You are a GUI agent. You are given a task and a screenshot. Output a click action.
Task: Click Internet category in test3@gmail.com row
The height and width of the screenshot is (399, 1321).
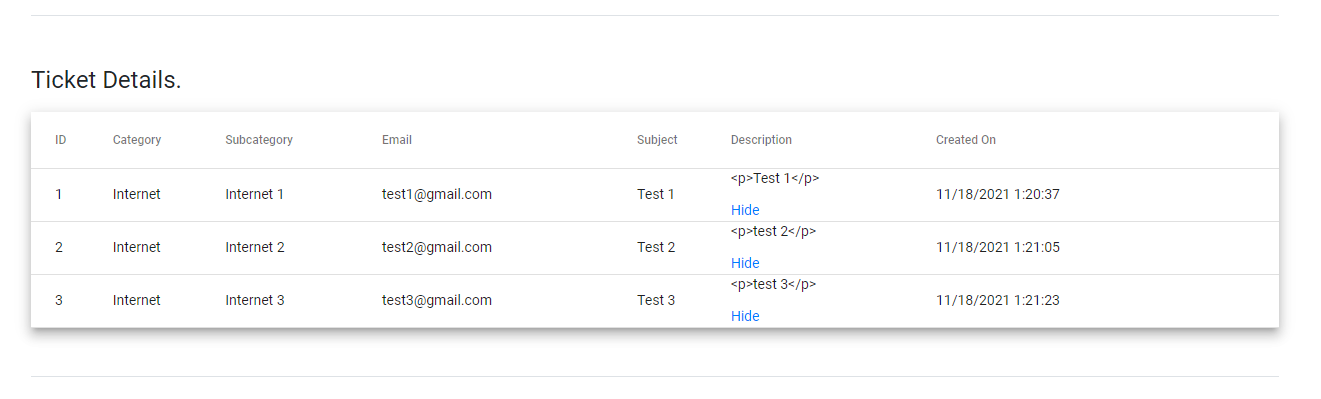(x=137, y=300)
